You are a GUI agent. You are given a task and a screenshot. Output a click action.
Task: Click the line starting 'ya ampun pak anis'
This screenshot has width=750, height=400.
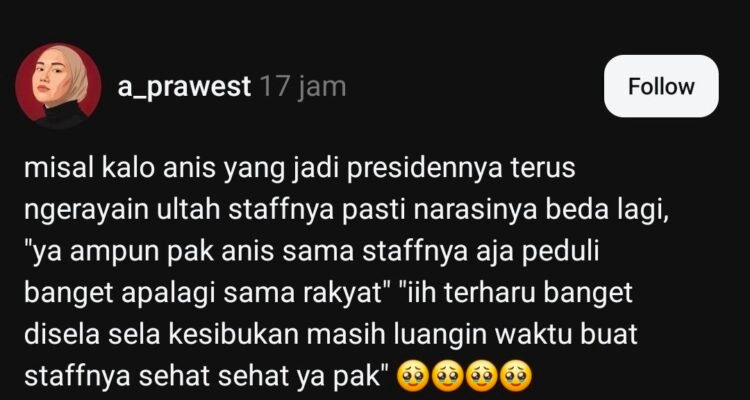(x=311, y=253)
